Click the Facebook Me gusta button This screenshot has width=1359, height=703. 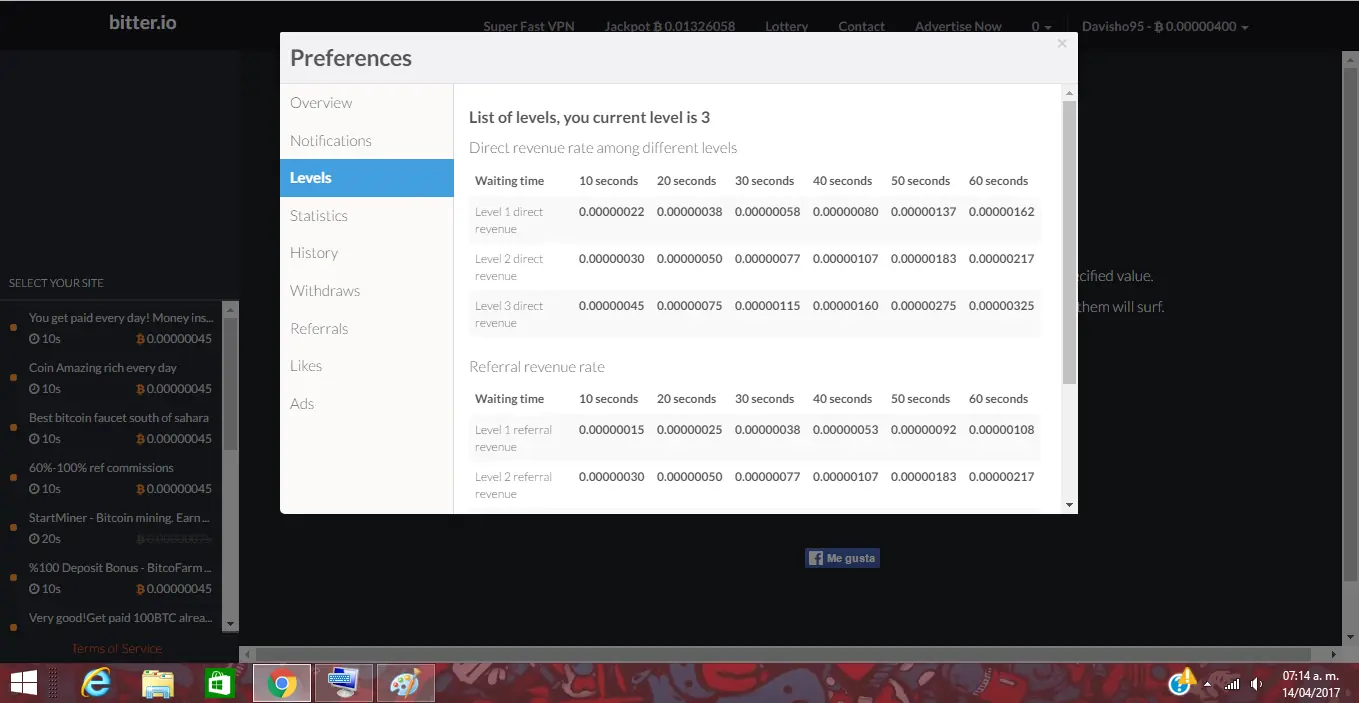tap(842, 558)
